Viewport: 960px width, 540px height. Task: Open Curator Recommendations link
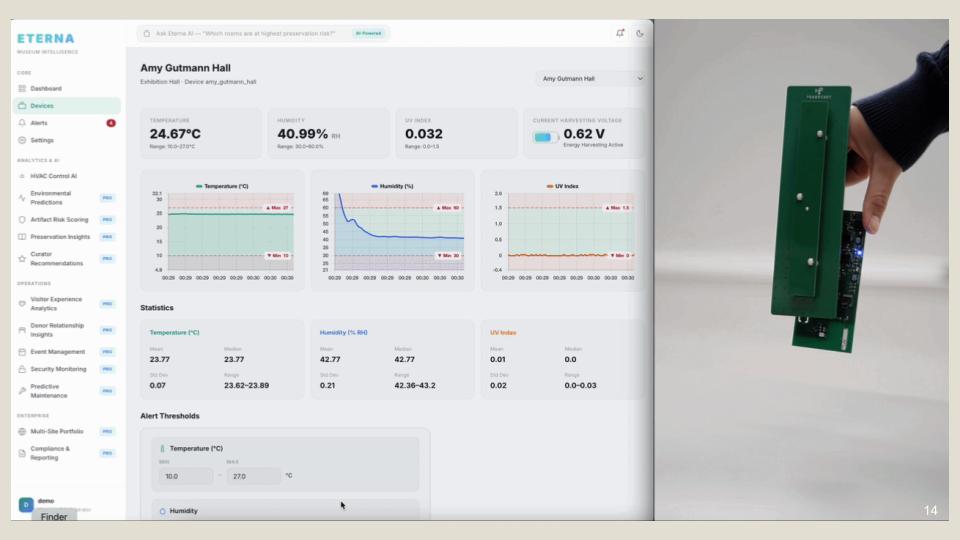point(56,258)
